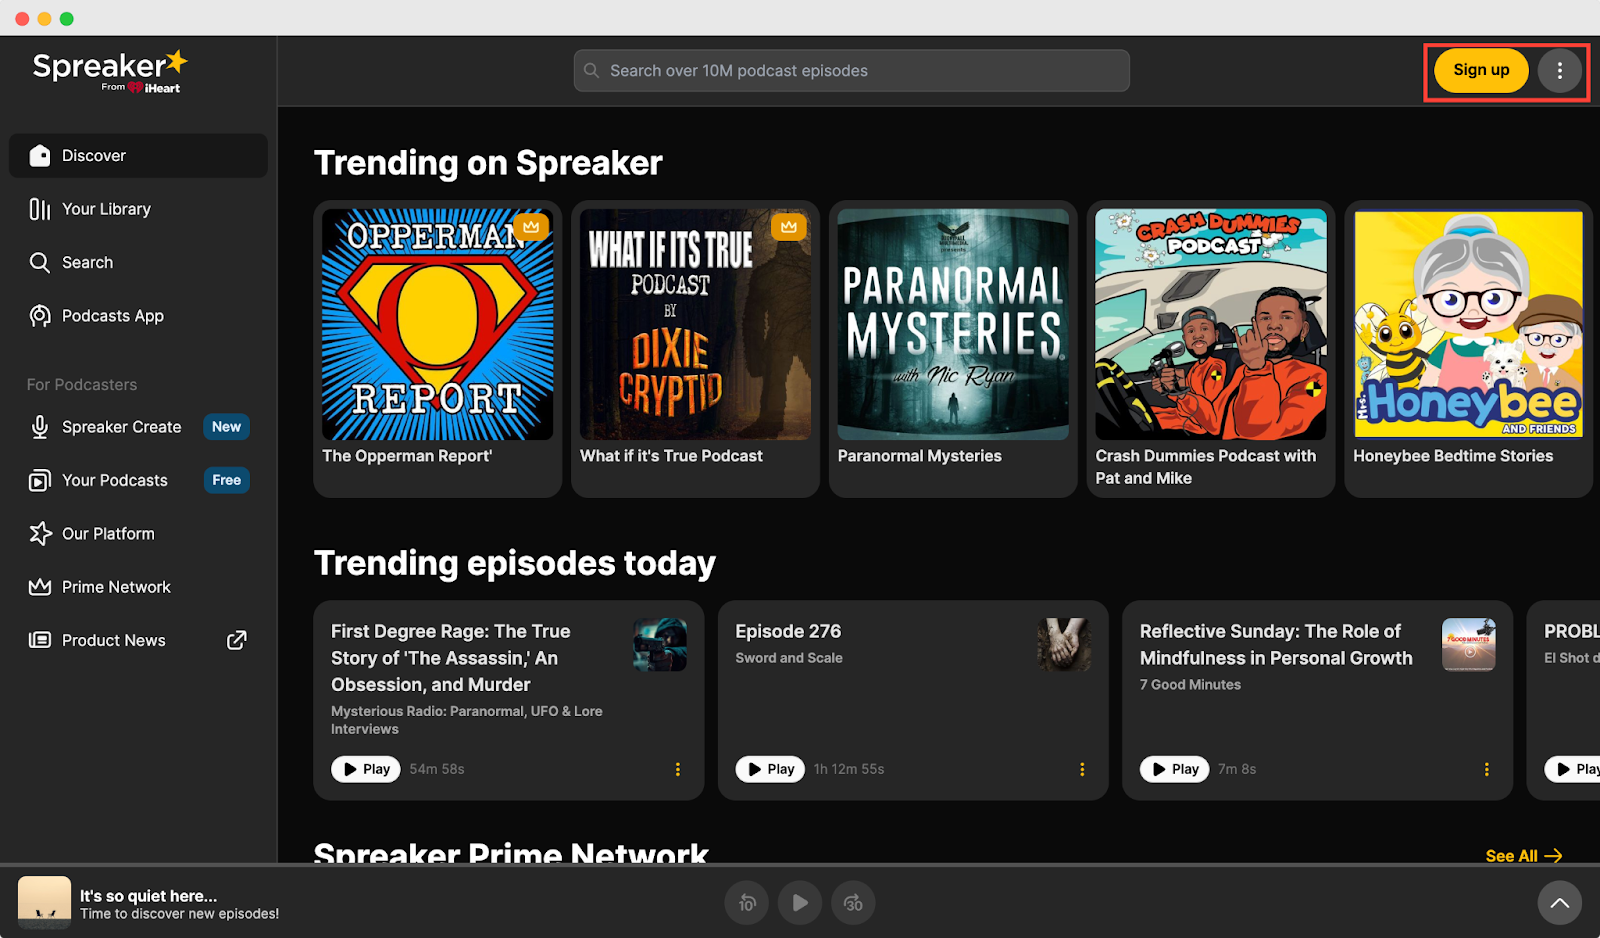
Task: Play Reflective Sunday episode
Action: pyautogui.click(x=1175, y=769)
